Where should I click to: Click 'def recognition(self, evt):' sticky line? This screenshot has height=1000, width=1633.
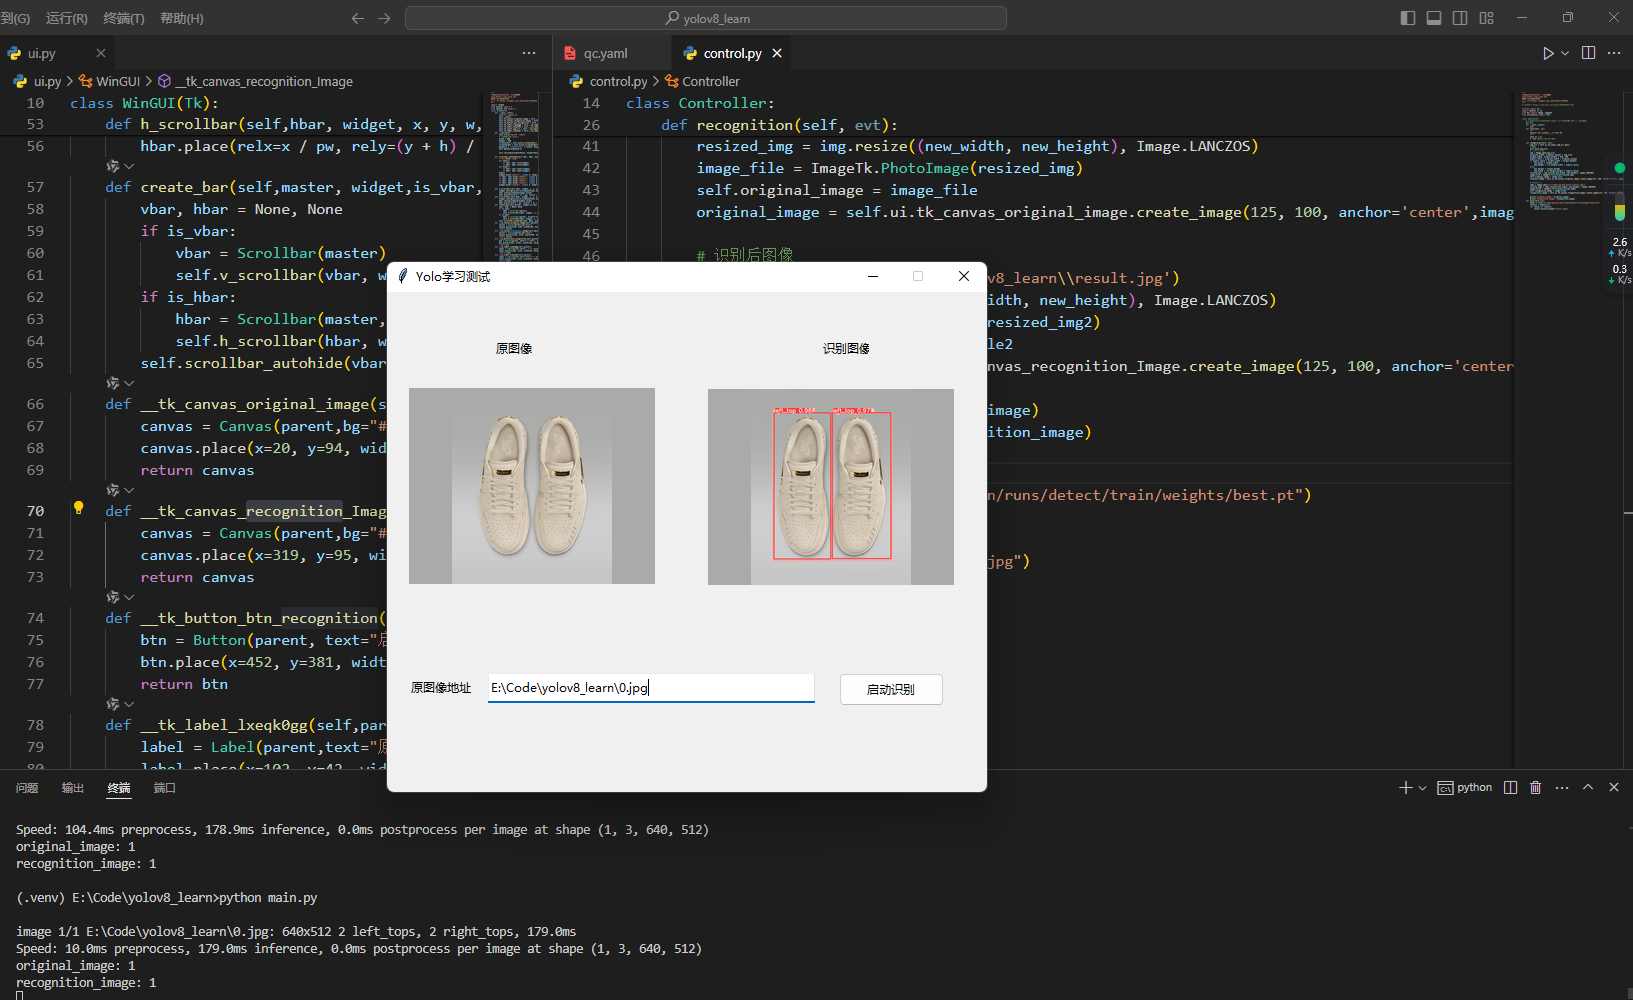click(x=779, y=125)
